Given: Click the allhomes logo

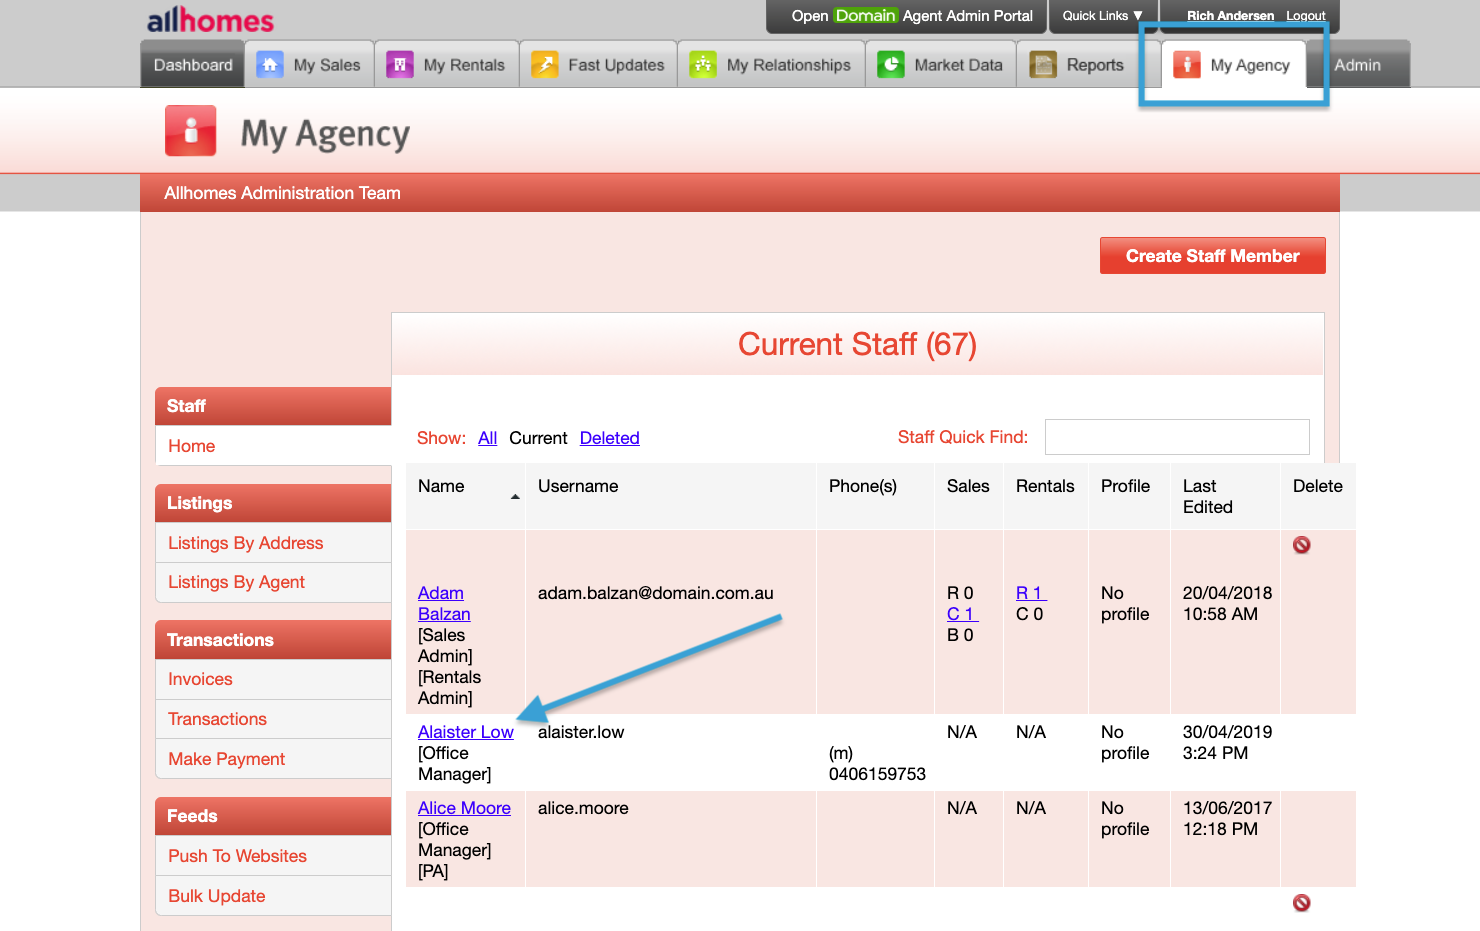Looking at the screenshot, I should 209,19.
